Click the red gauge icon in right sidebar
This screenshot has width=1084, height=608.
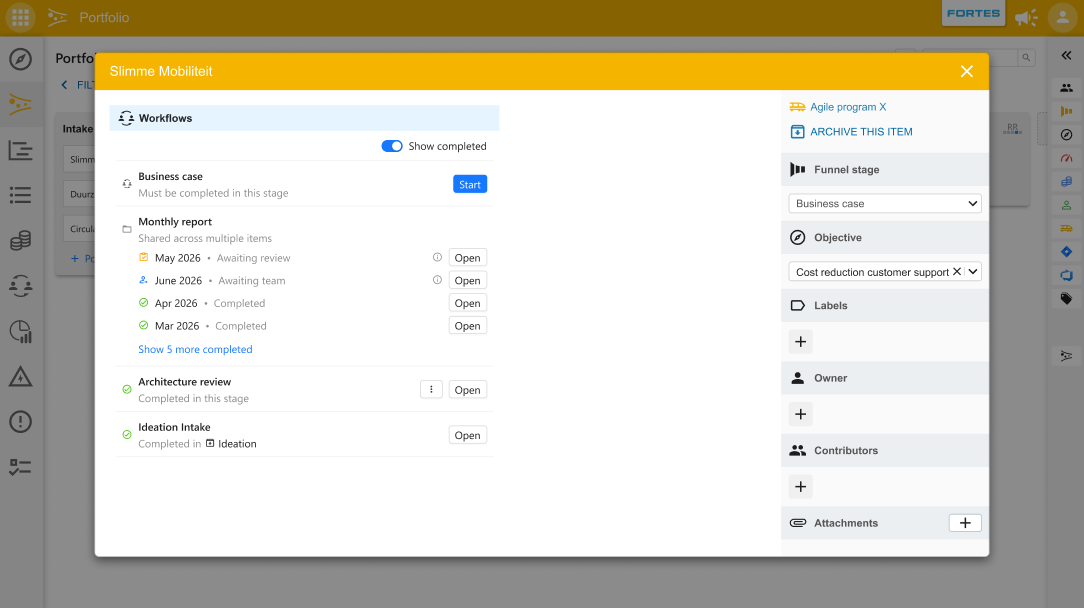(x=1066, y=158)
